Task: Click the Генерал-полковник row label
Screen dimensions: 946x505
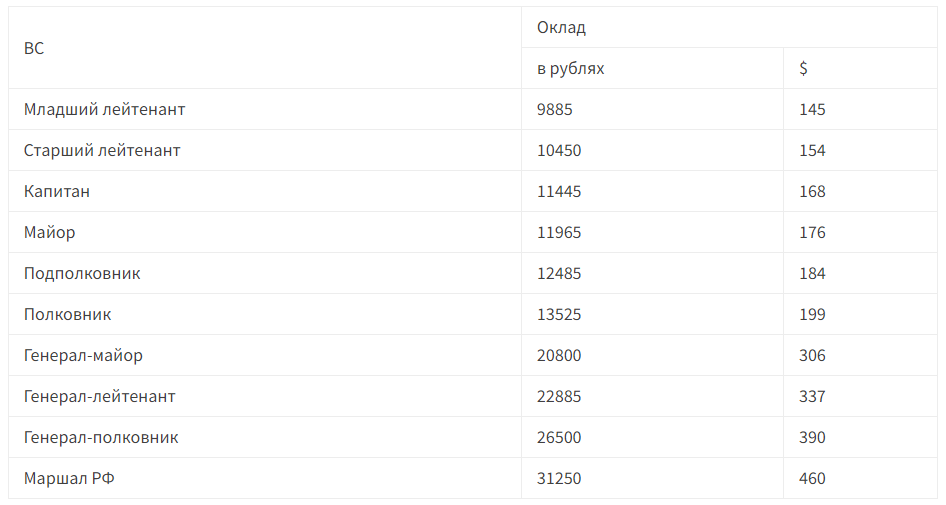Action: coord(101,438)
